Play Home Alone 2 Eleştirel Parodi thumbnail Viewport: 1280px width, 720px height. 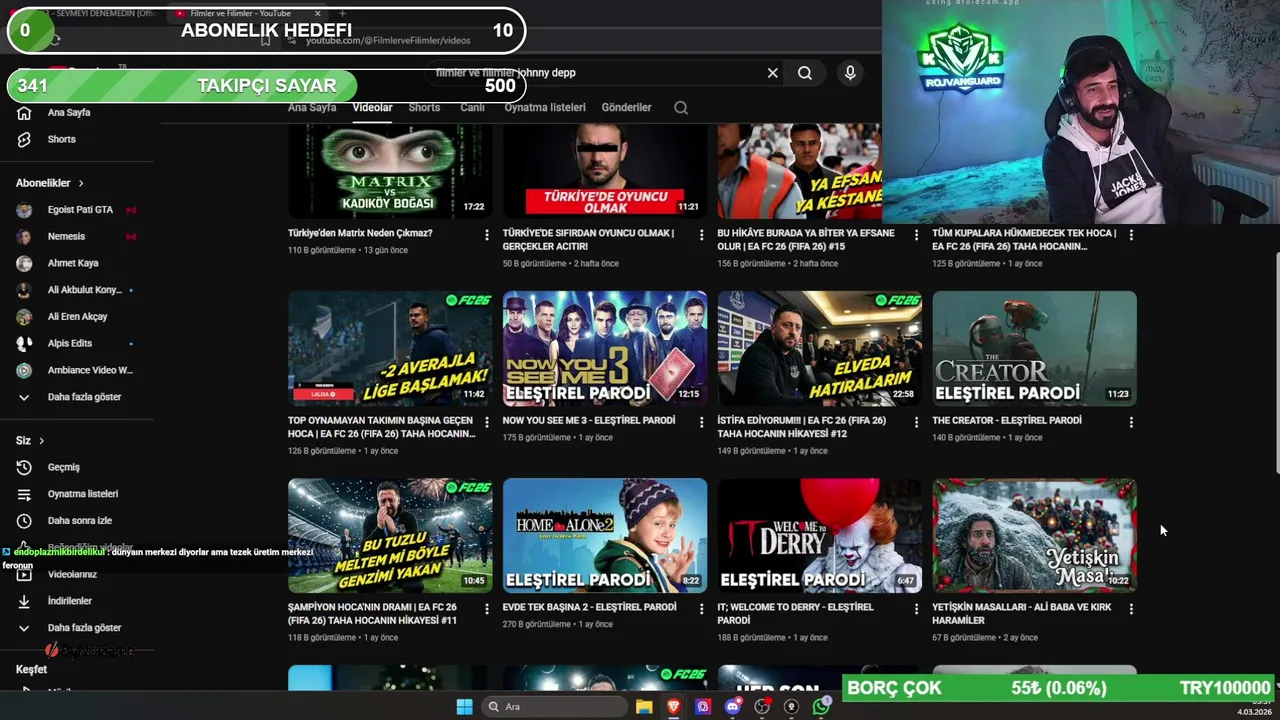tap(605, 535)
